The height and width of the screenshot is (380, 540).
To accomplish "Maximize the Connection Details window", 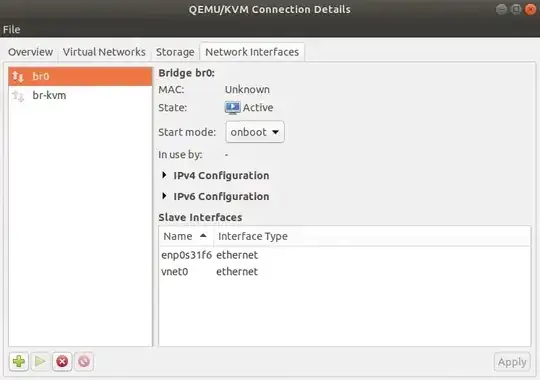I will (516, 9).
